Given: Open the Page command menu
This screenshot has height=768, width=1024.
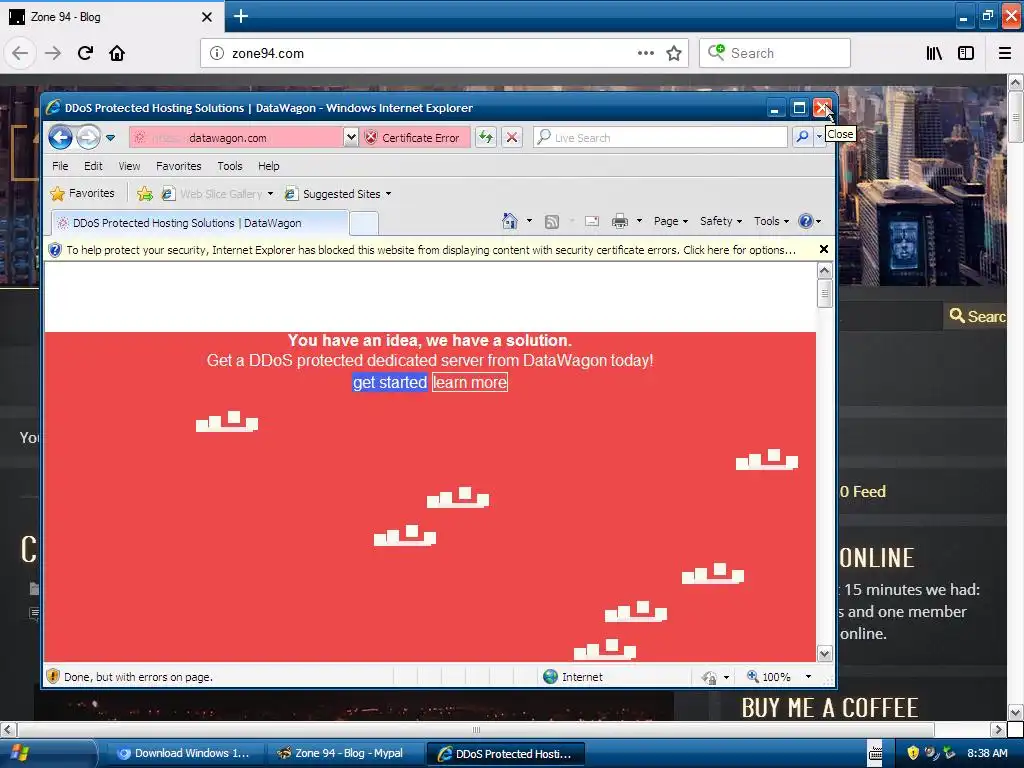Looking at the screenshot, I should pos(671,221).
